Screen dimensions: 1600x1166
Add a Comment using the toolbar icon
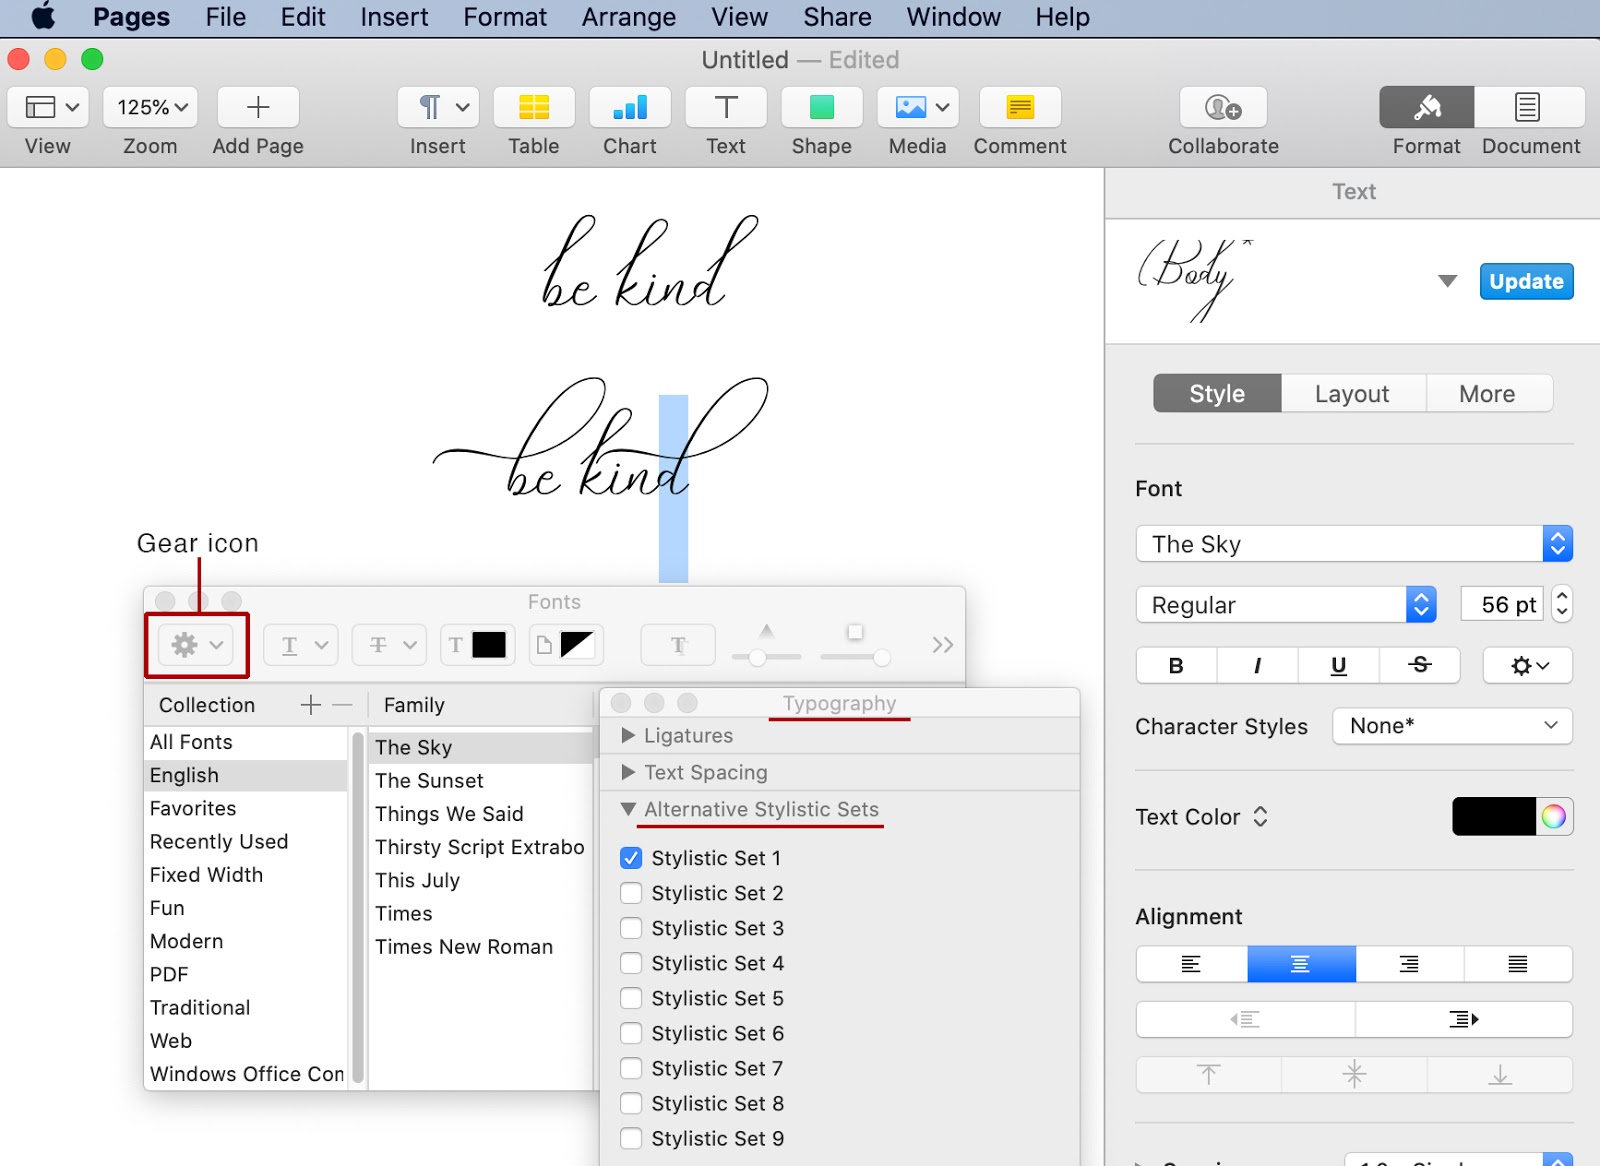tap(1020, 107)
